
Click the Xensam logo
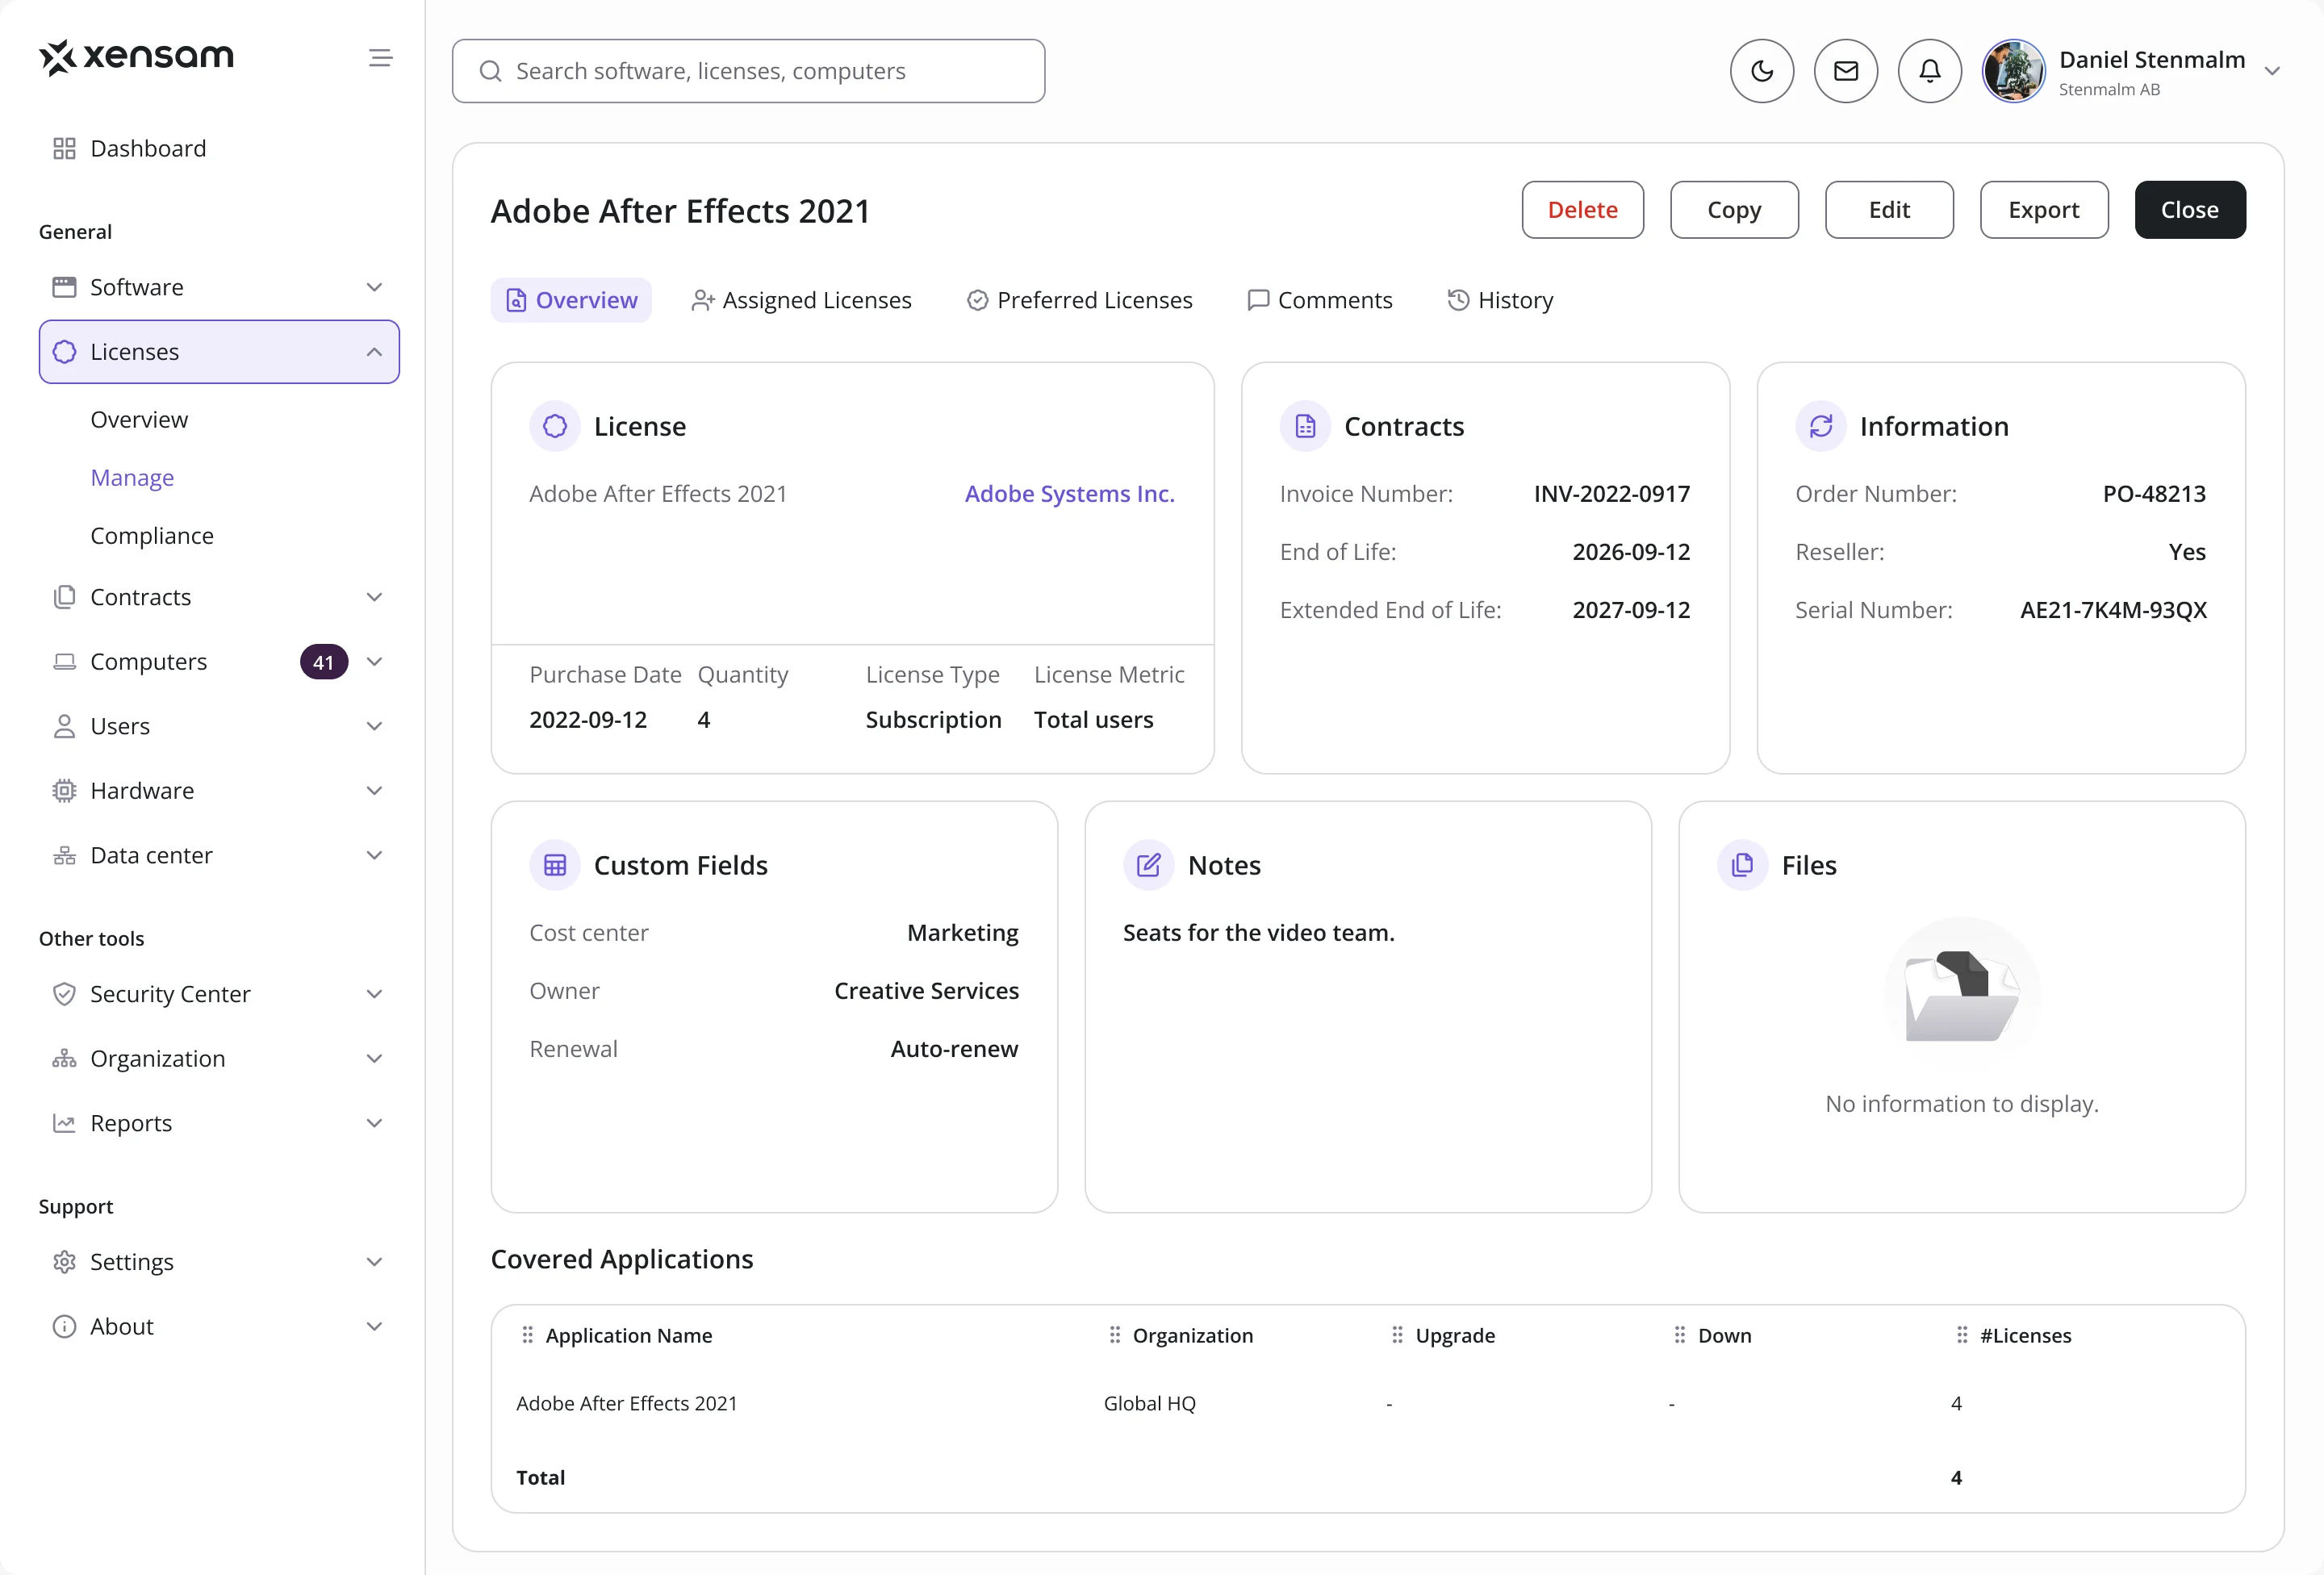click(x=136, y=57)
